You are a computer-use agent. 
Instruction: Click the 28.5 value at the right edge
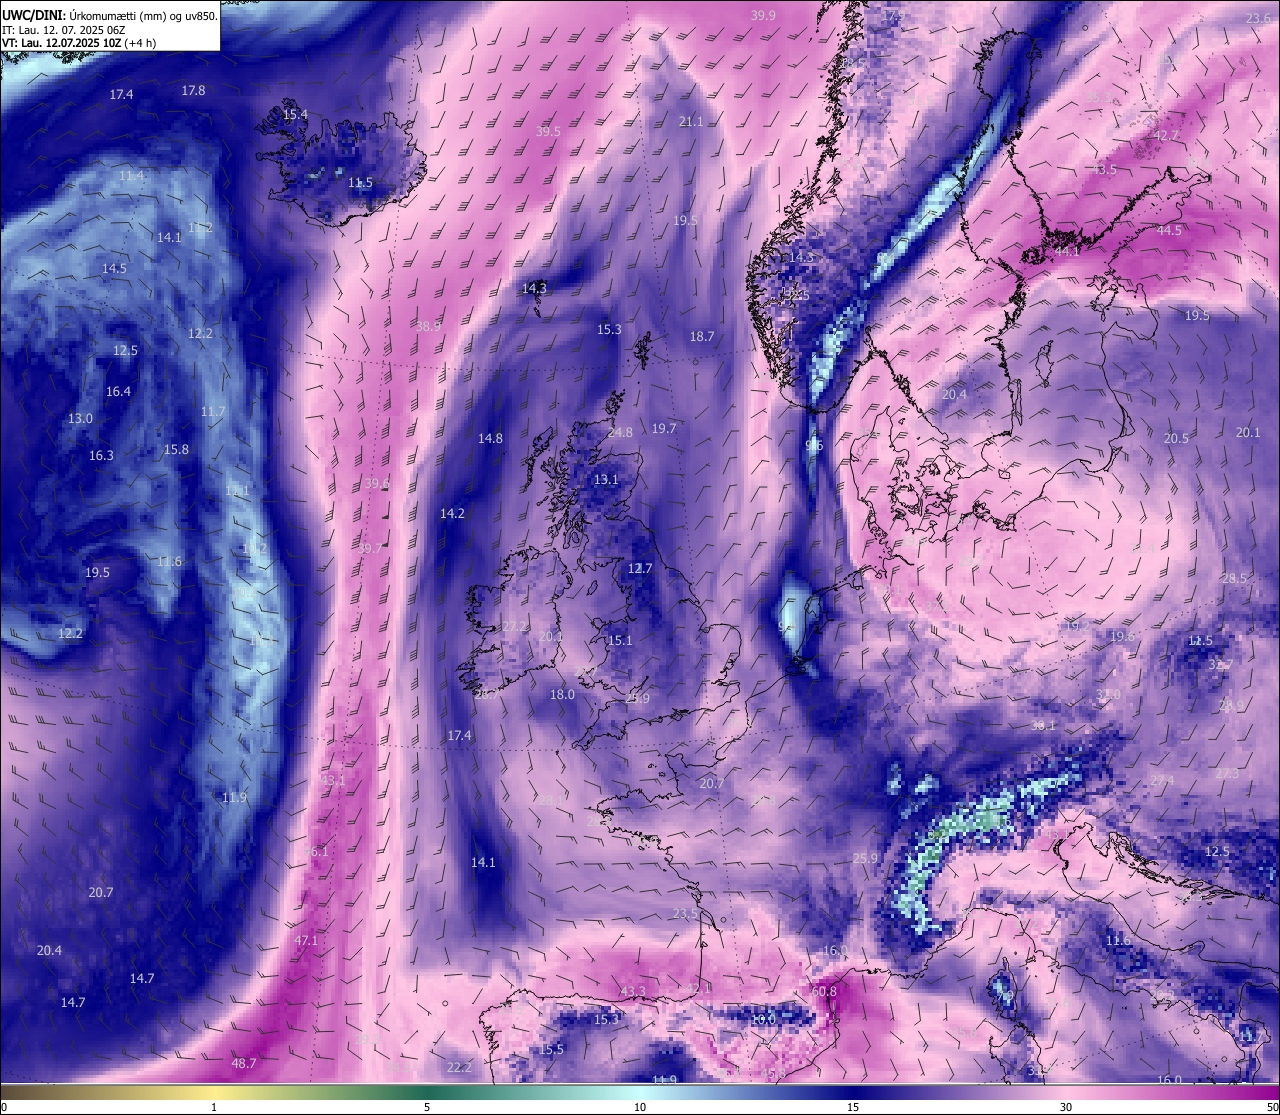(1235, 578)
